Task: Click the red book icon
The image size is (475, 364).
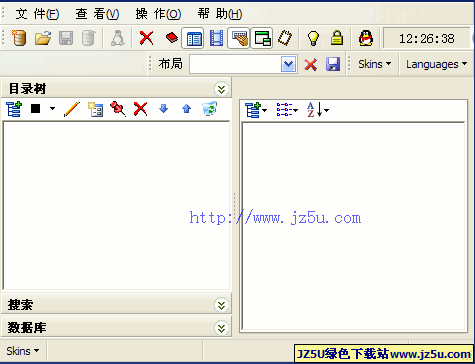Action: (172, 38)
